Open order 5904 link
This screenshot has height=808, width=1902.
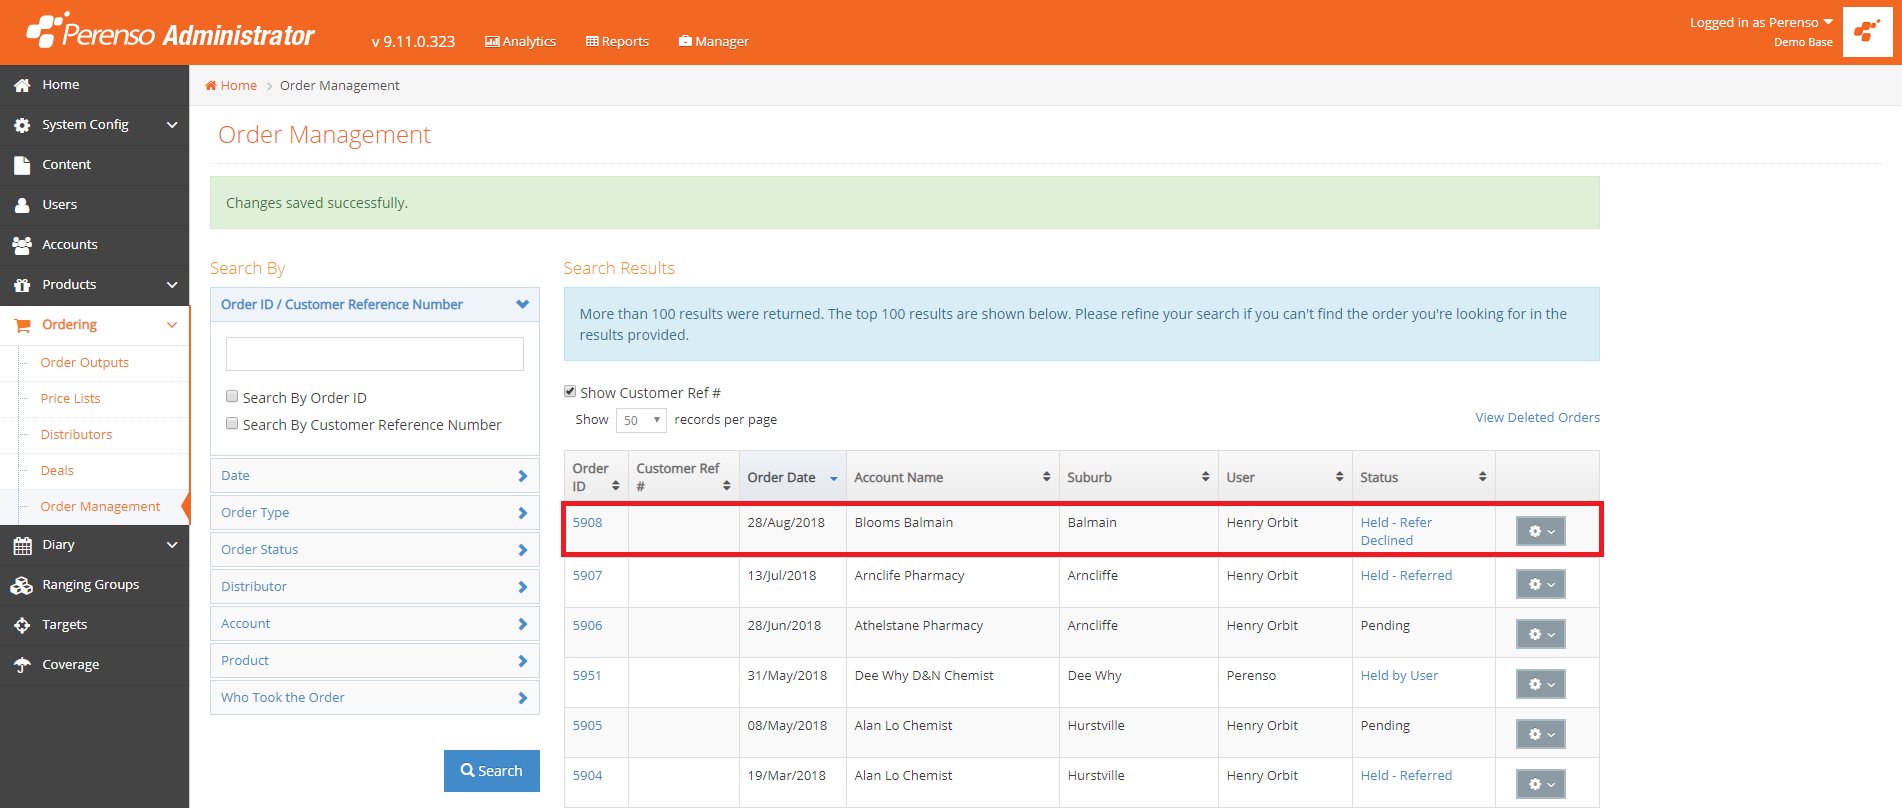click(587, 776)
